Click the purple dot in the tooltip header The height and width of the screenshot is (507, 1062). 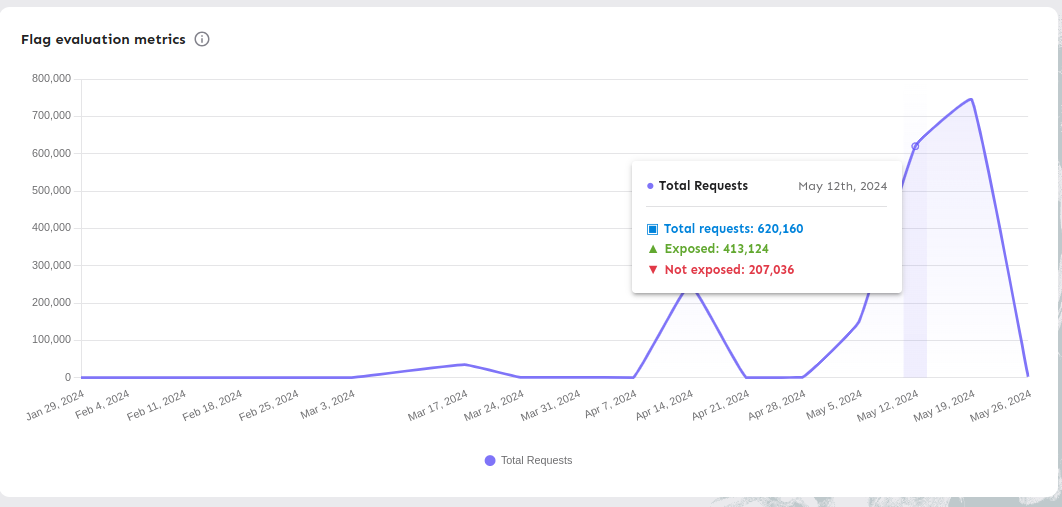point(650,186)
